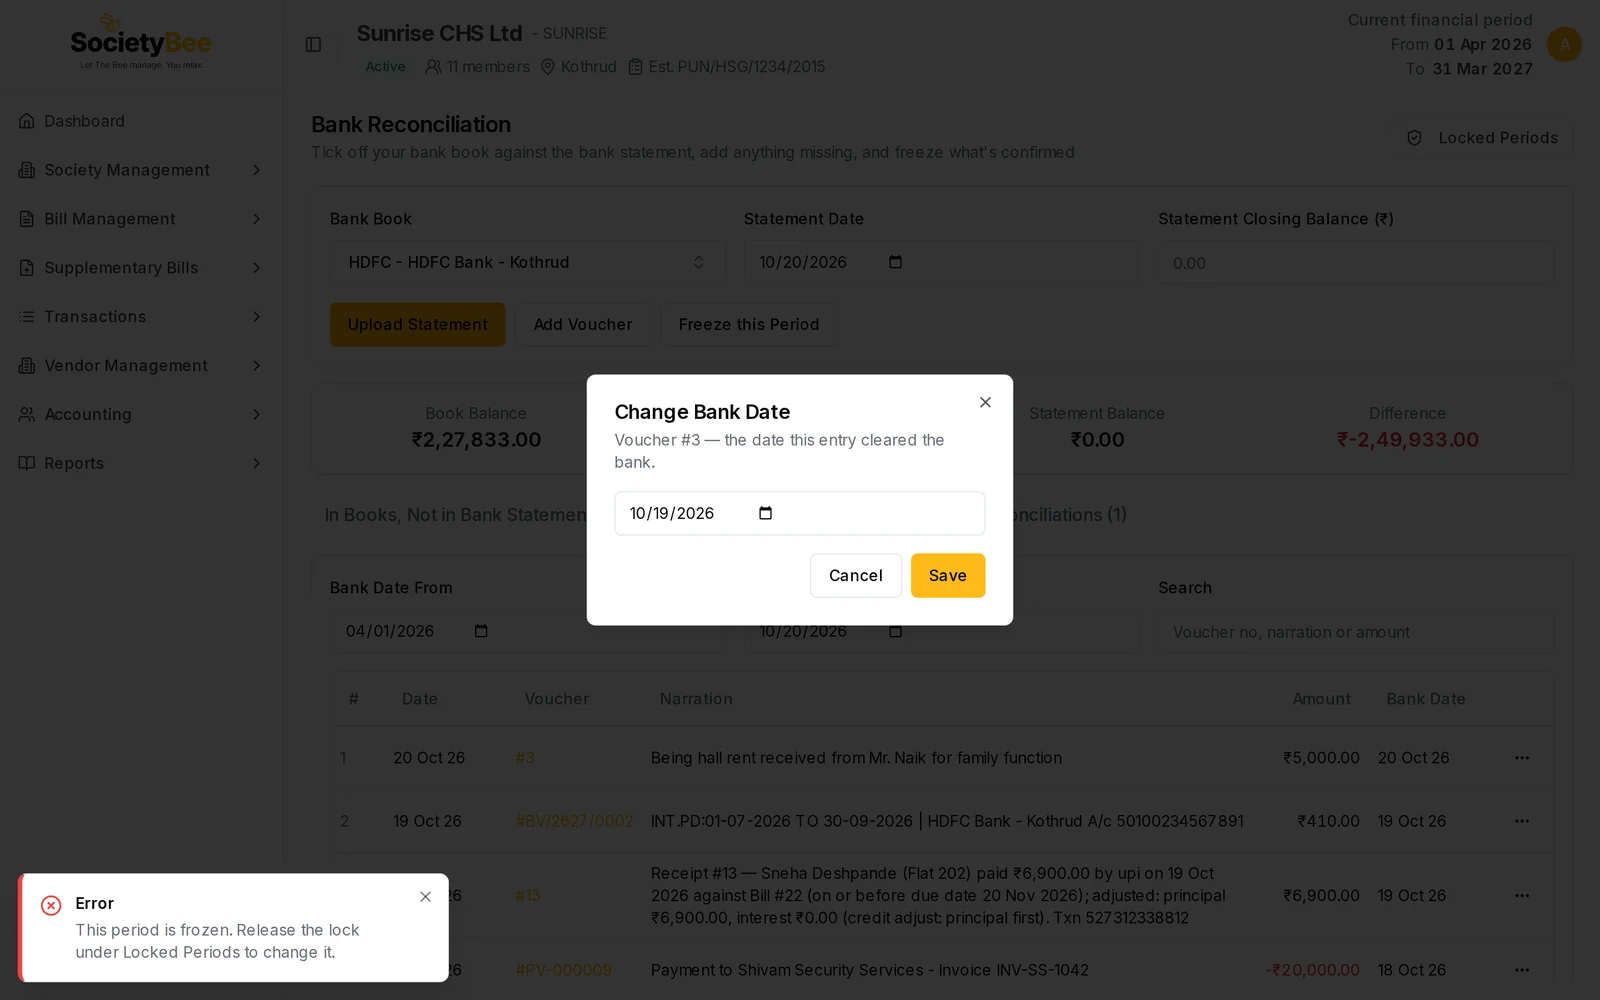Dismiss the Error toast notification

click(x=426, y=897)
